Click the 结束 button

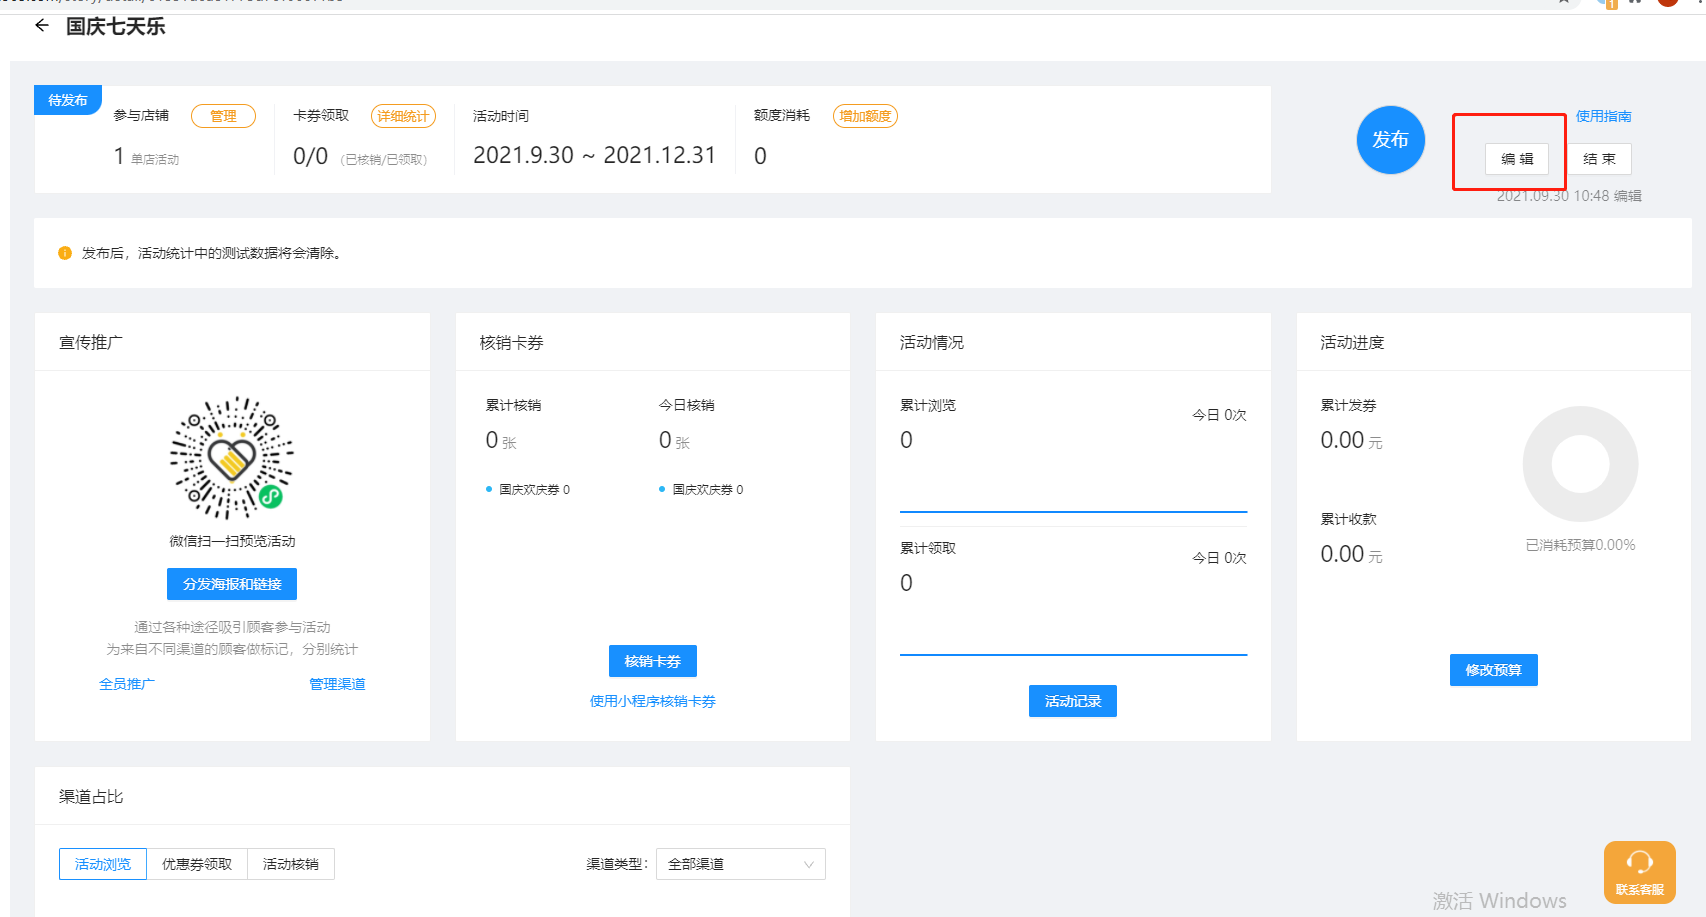coord(1598,159)
